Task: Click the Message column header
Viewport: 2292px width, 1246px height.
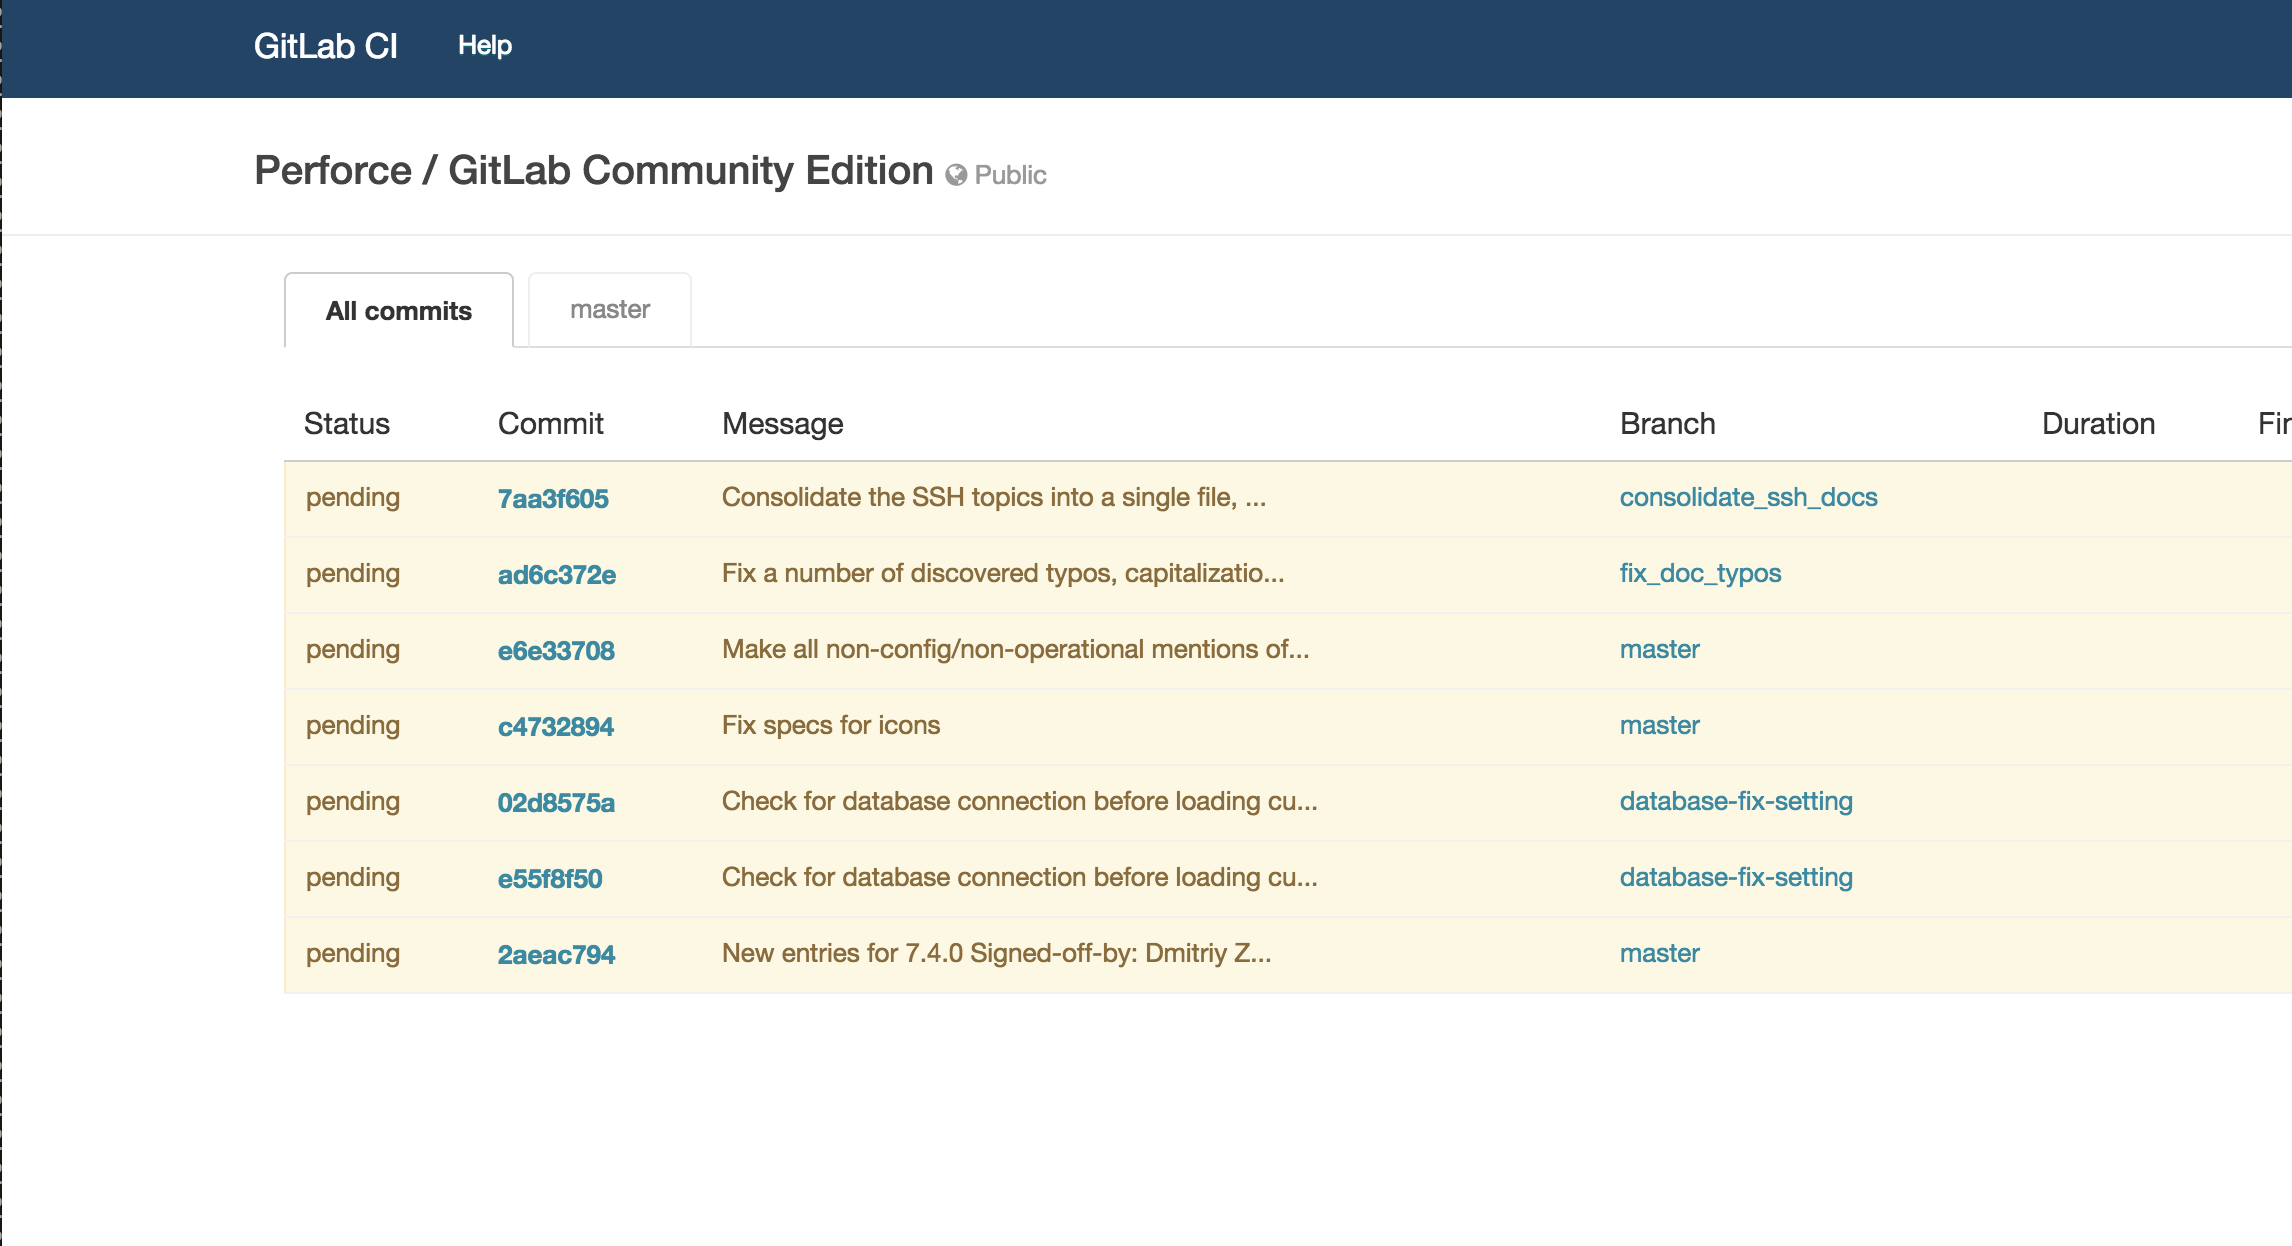Action: tap(783, 424)
